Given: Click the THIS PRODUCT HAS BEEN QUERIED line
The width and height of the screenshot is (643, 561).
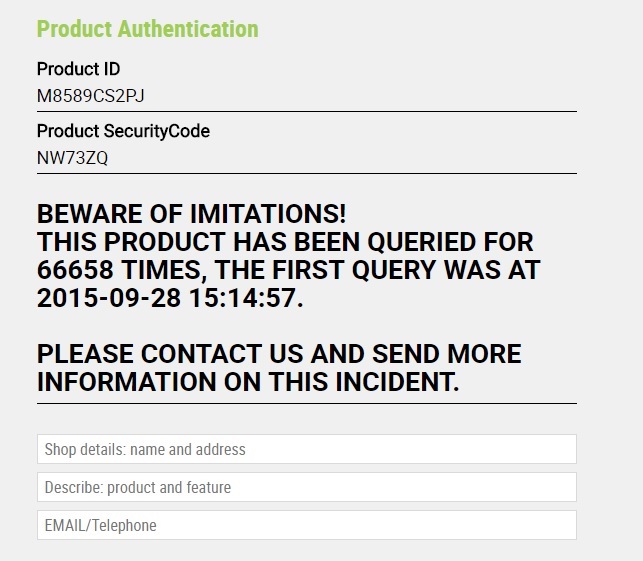Looking at the screenshot, I should coord(285,242).
